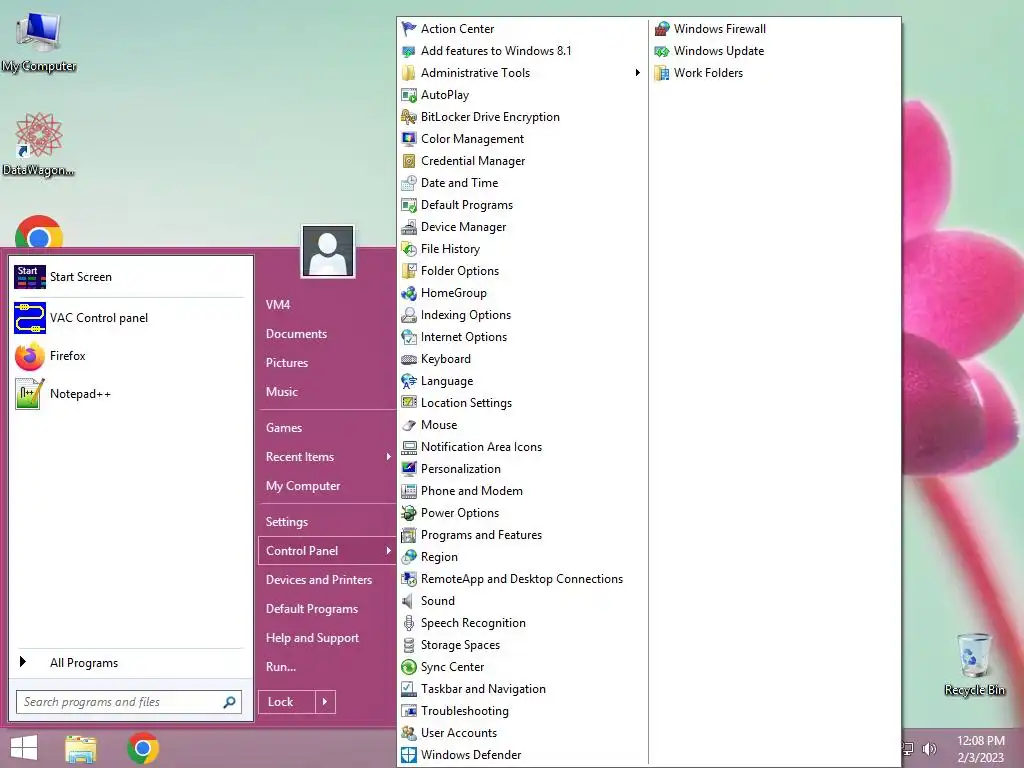Select Folder Options entry
This screenshot has height=768, width=1024.
pos(460,271)
